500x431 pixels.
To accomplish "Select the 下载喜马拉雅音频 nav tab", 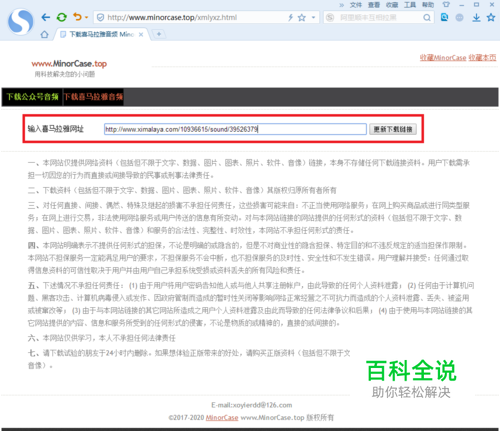I will pyautogui.click(x=93, y=97).
